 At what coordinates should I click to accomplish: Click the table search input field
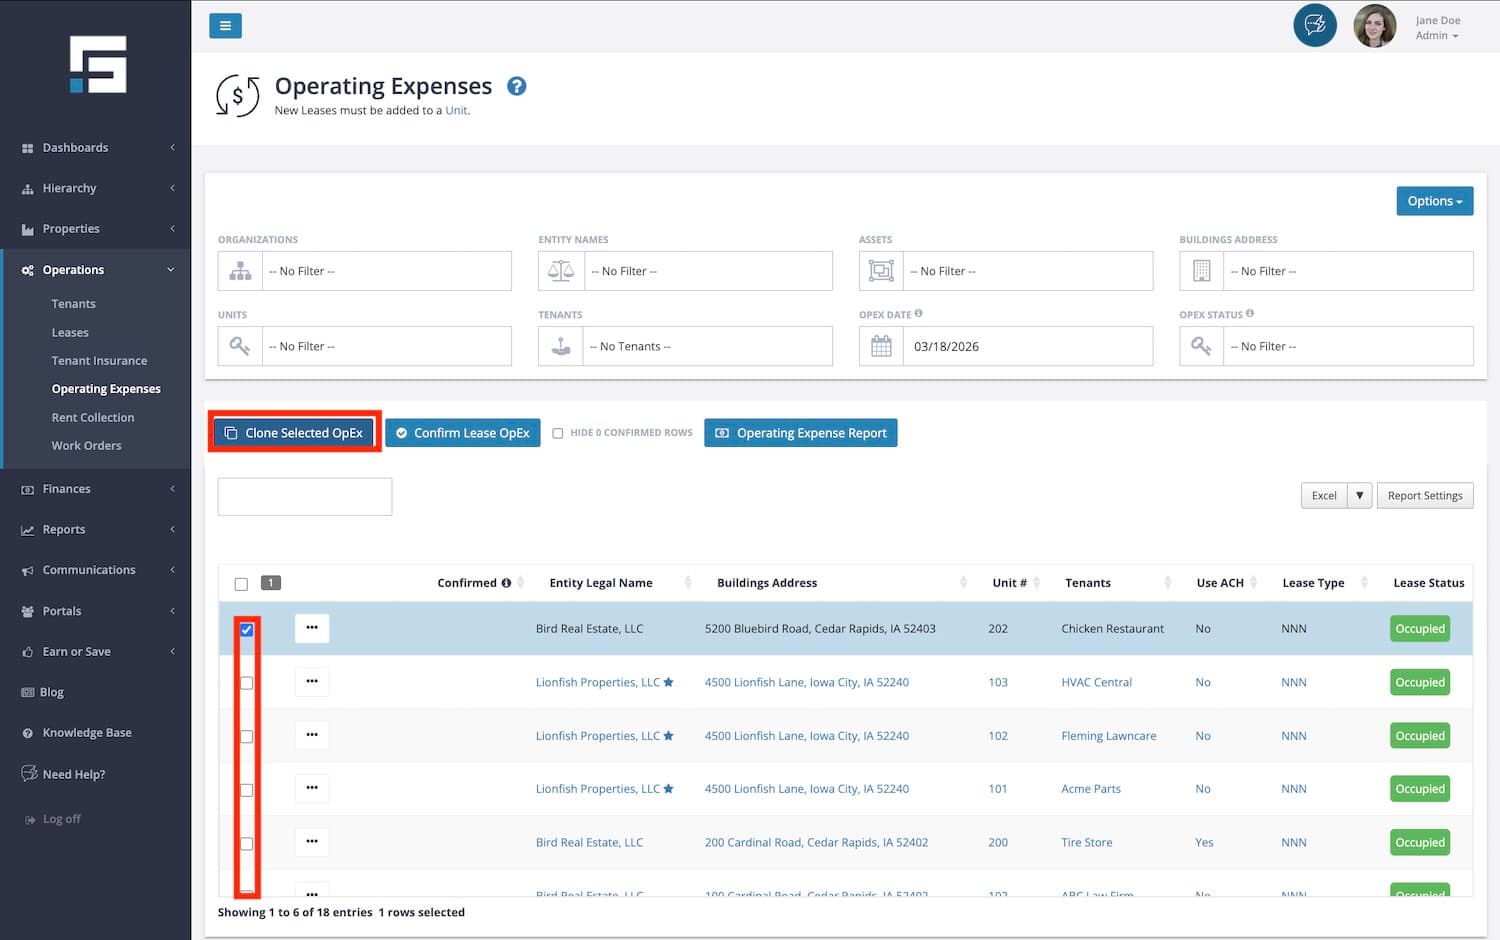coord(305,497)
